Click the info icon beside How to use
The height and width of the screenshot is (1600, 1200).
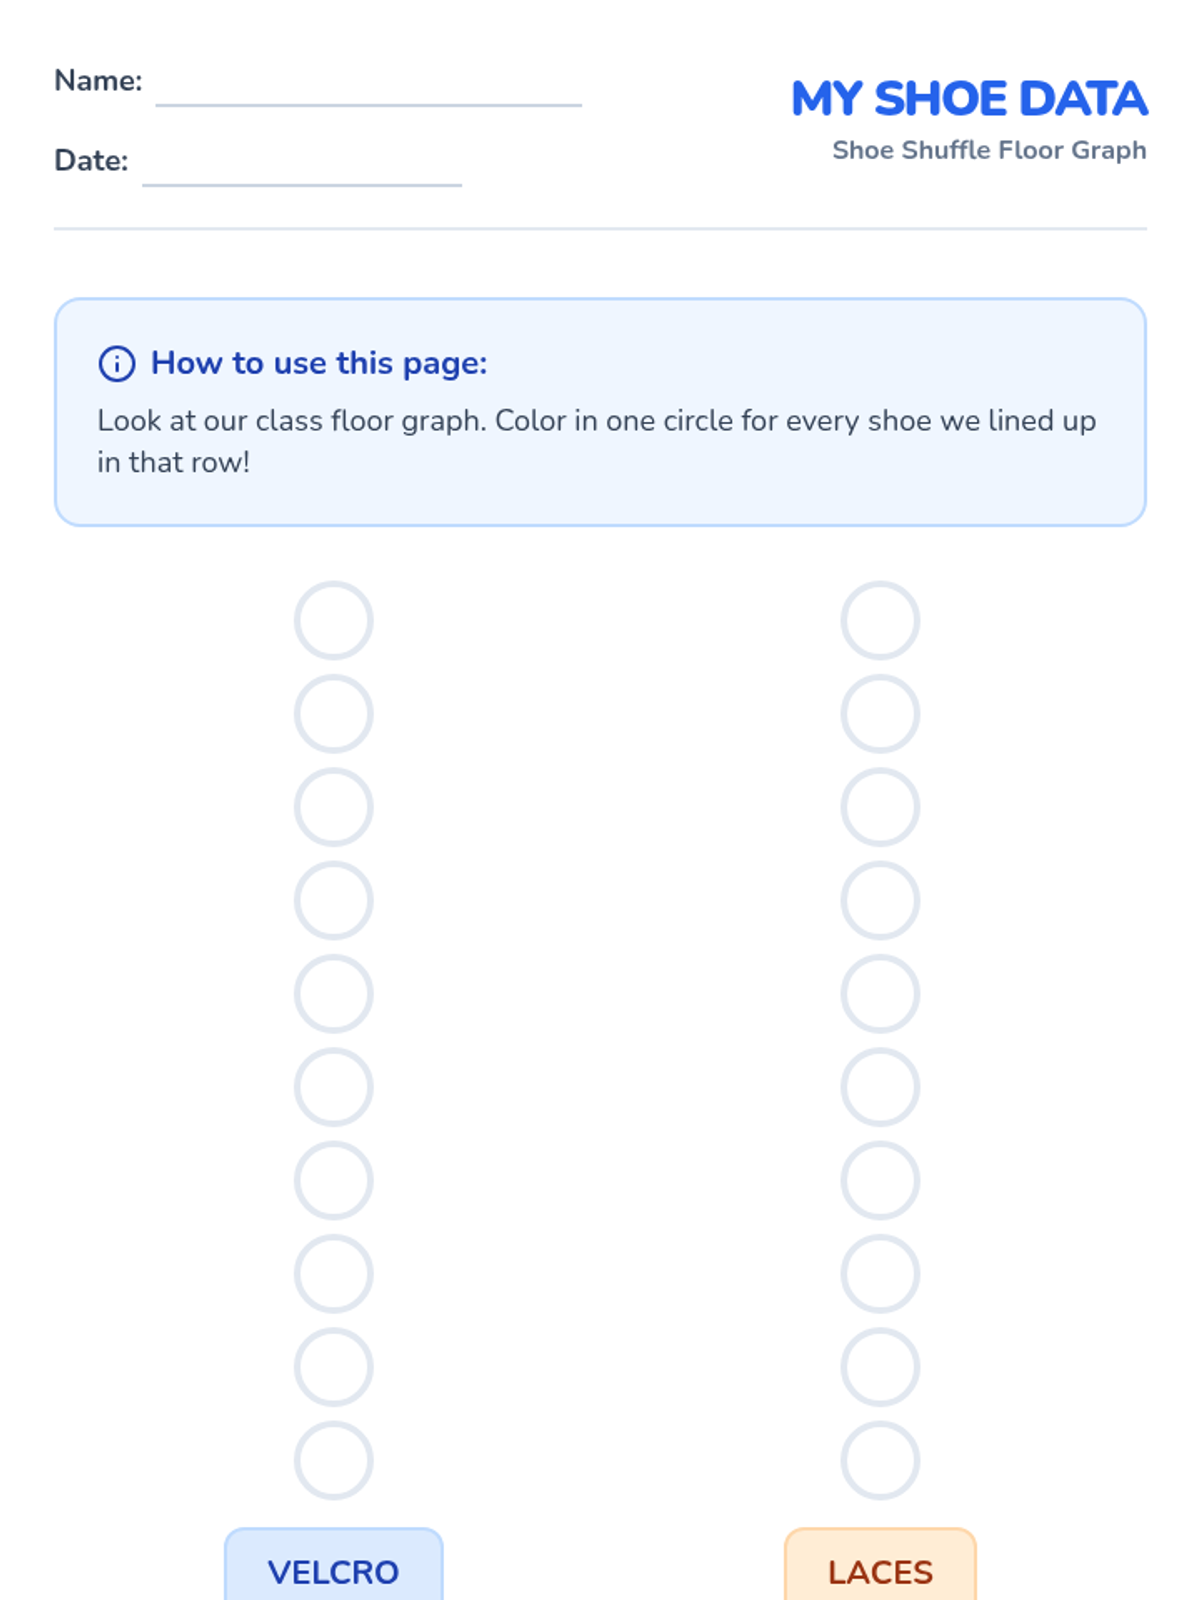(x=117, y=364)
